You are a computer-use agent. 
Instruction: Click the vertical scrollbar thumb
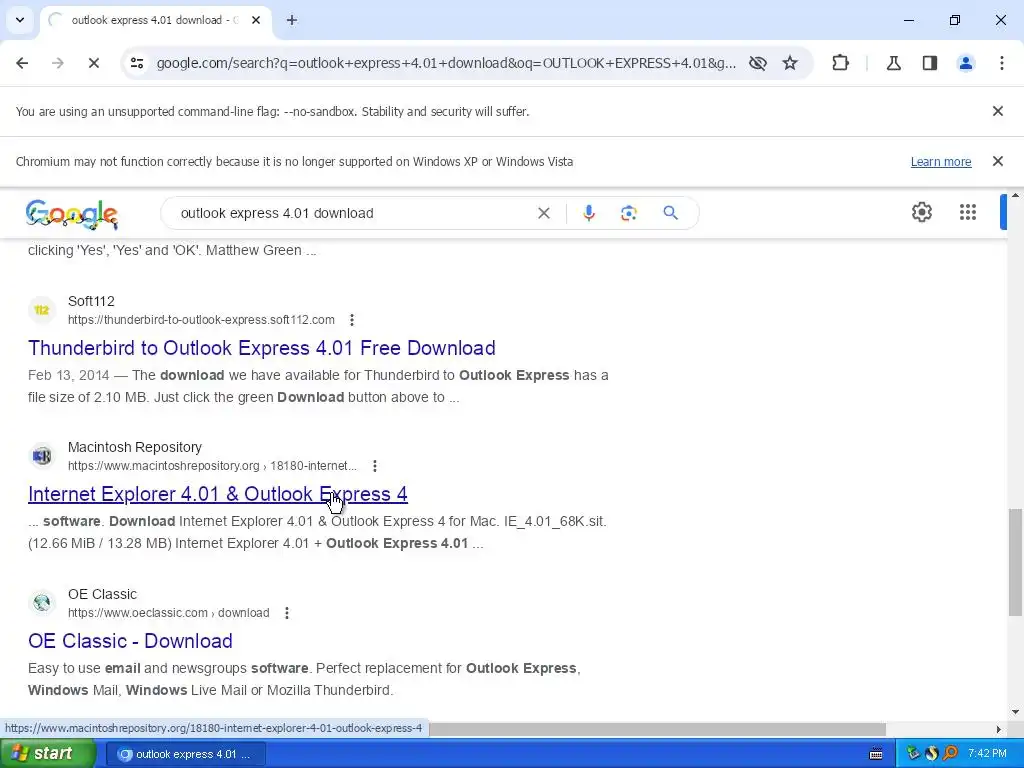pyautogui.click(x=1016, y=562)
